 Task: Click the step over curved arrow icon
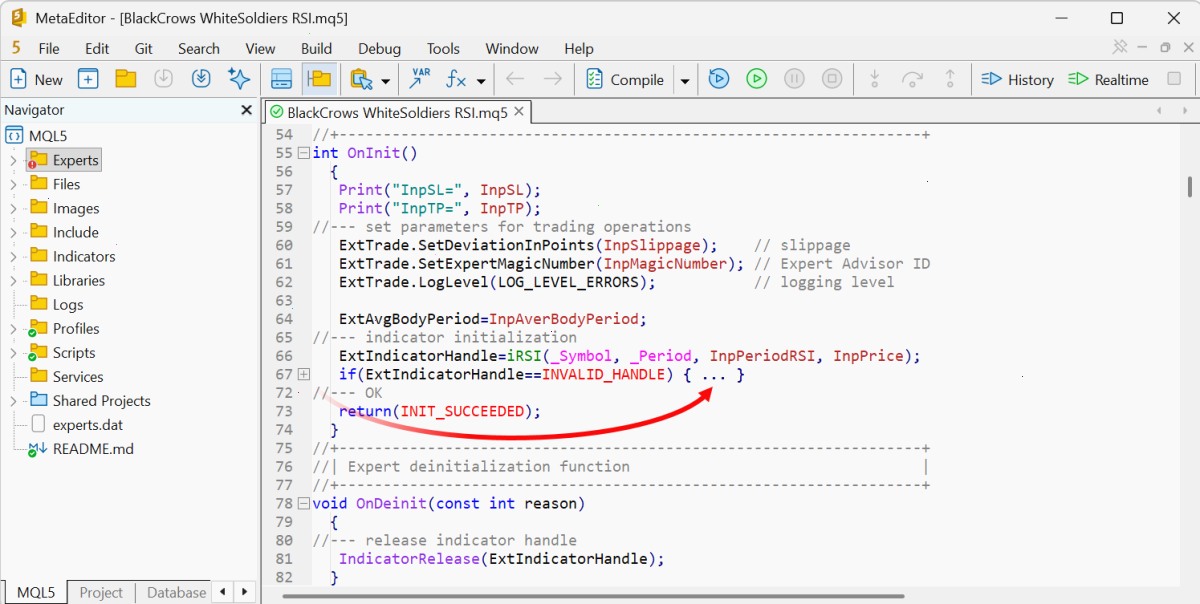tap(912, 80)
